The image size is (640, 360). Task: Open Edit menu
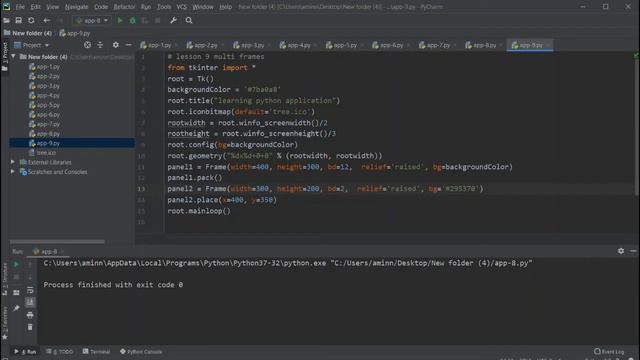pyautogui.click(x=36, y=7)
